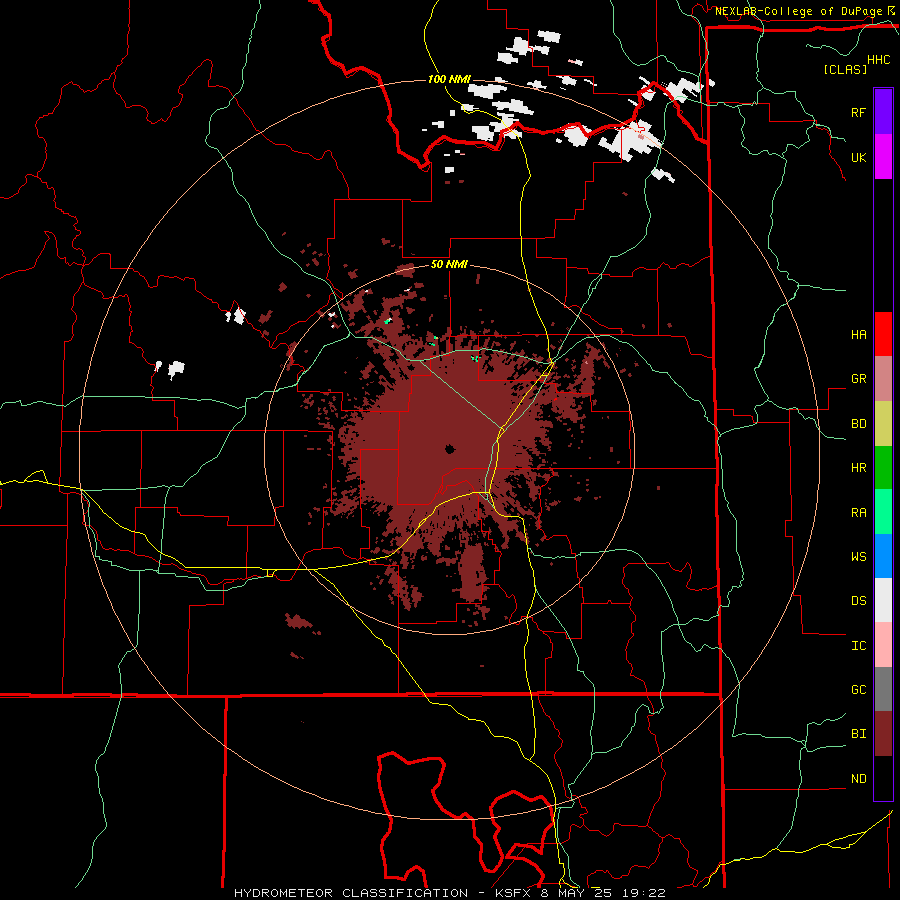Click the brown BI legend swatch
This screenshot has height=900, width=900.
click(x=883, y=734)
